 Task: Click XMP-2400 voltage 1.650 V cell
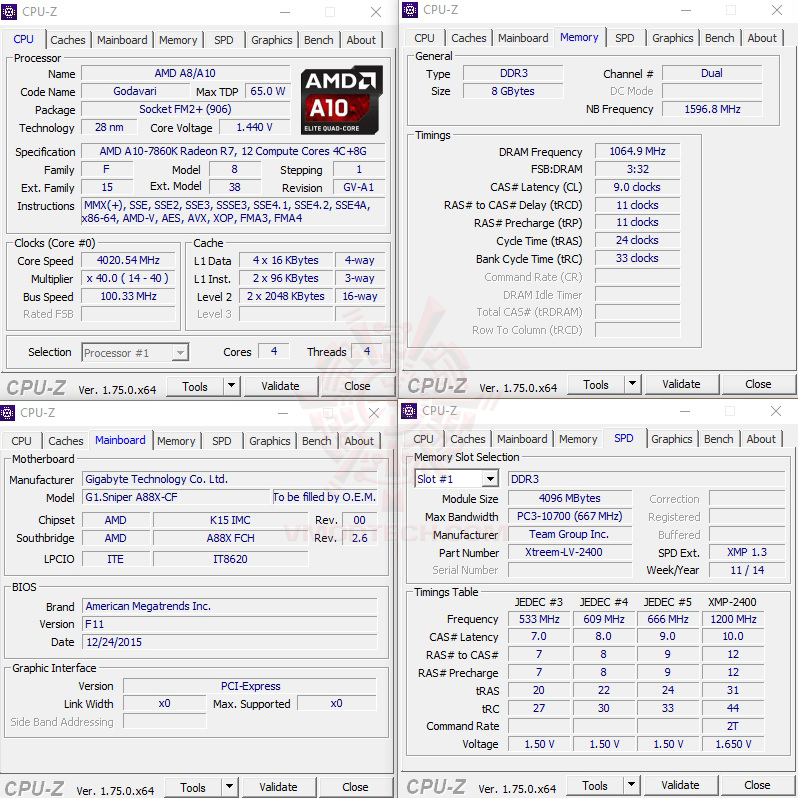[733, 744]
